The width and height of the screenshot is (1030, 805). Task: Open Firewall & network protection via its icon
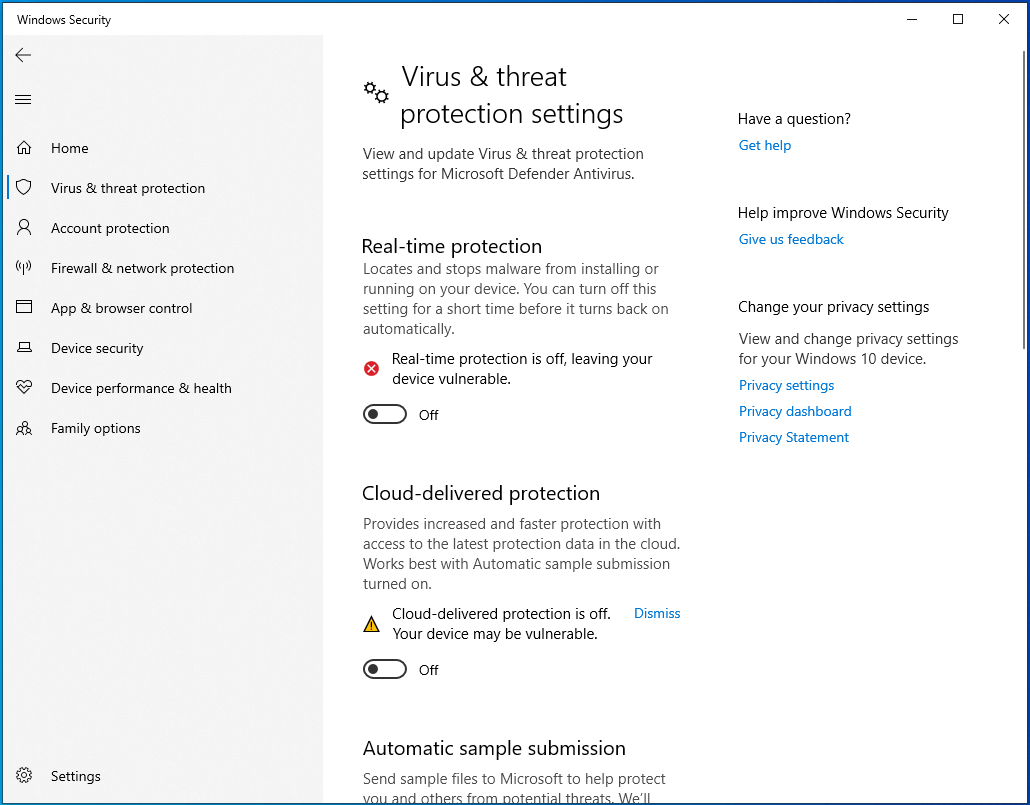coord(23,268)
